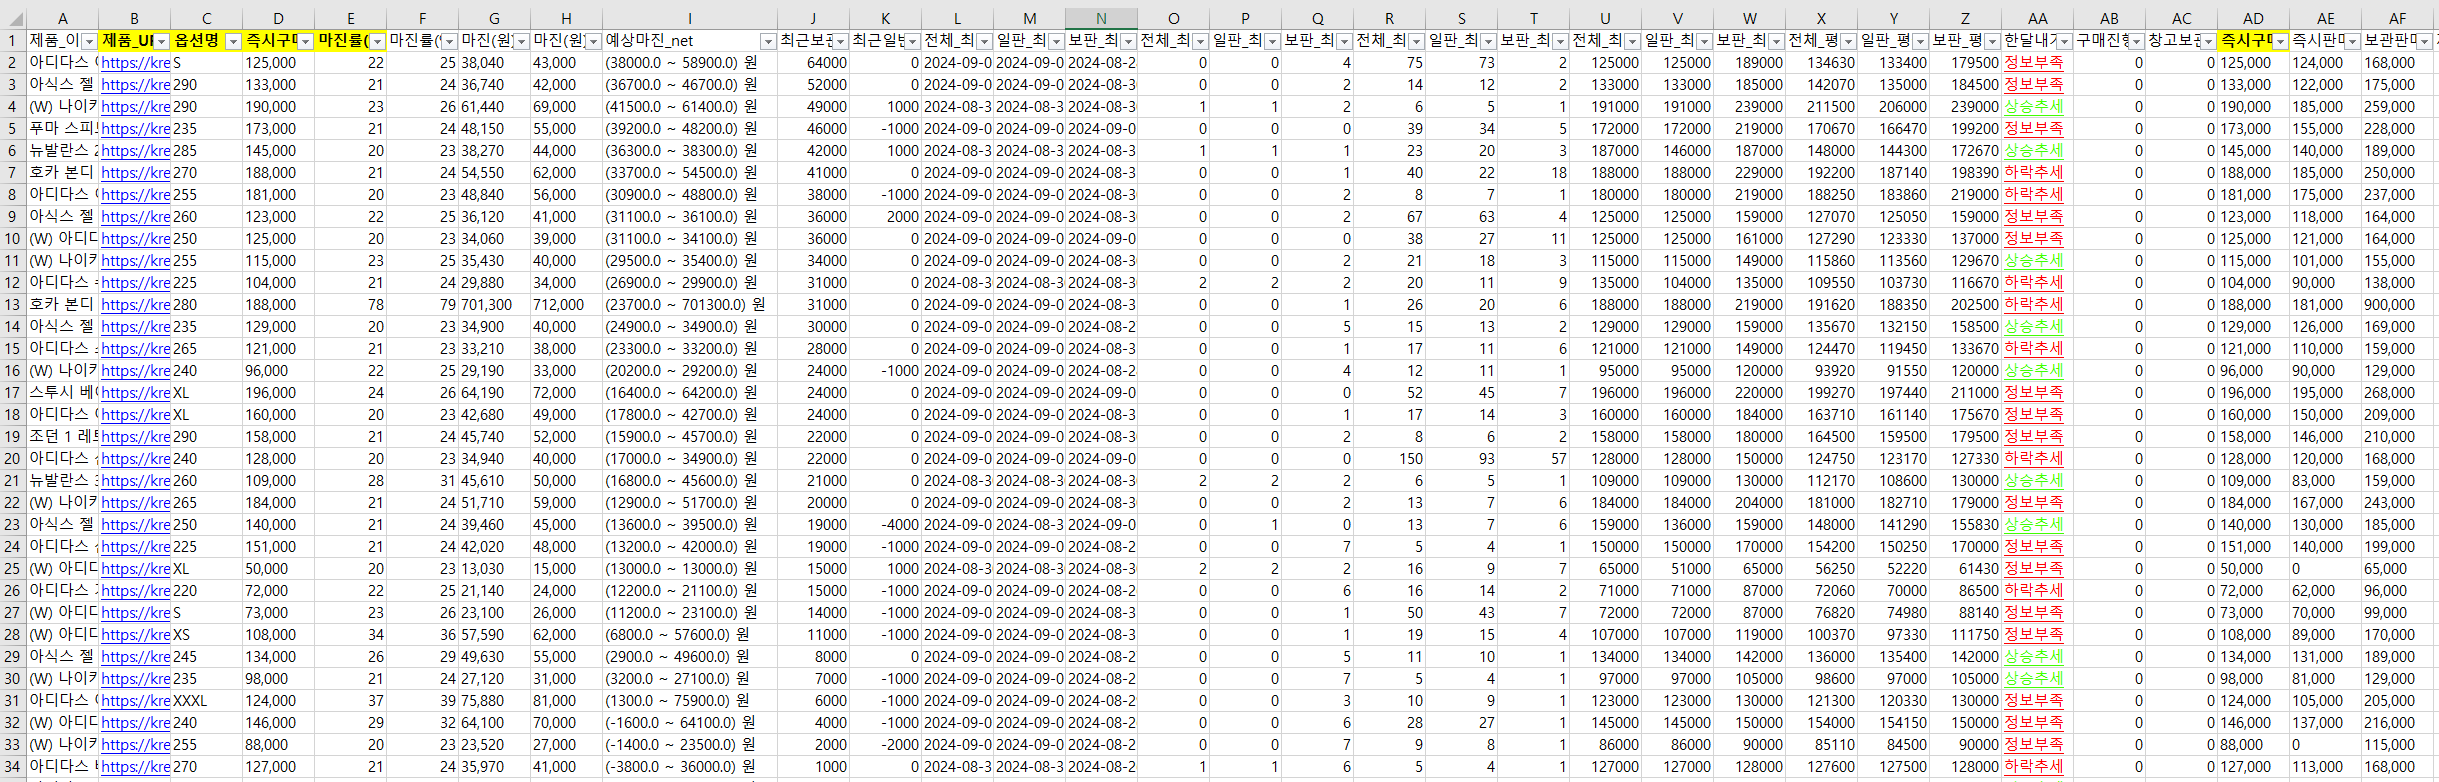Open the filter arrow in column AF header
Image resolution: width=2439 pixels, height=782 pixels.
(2424, 41)
